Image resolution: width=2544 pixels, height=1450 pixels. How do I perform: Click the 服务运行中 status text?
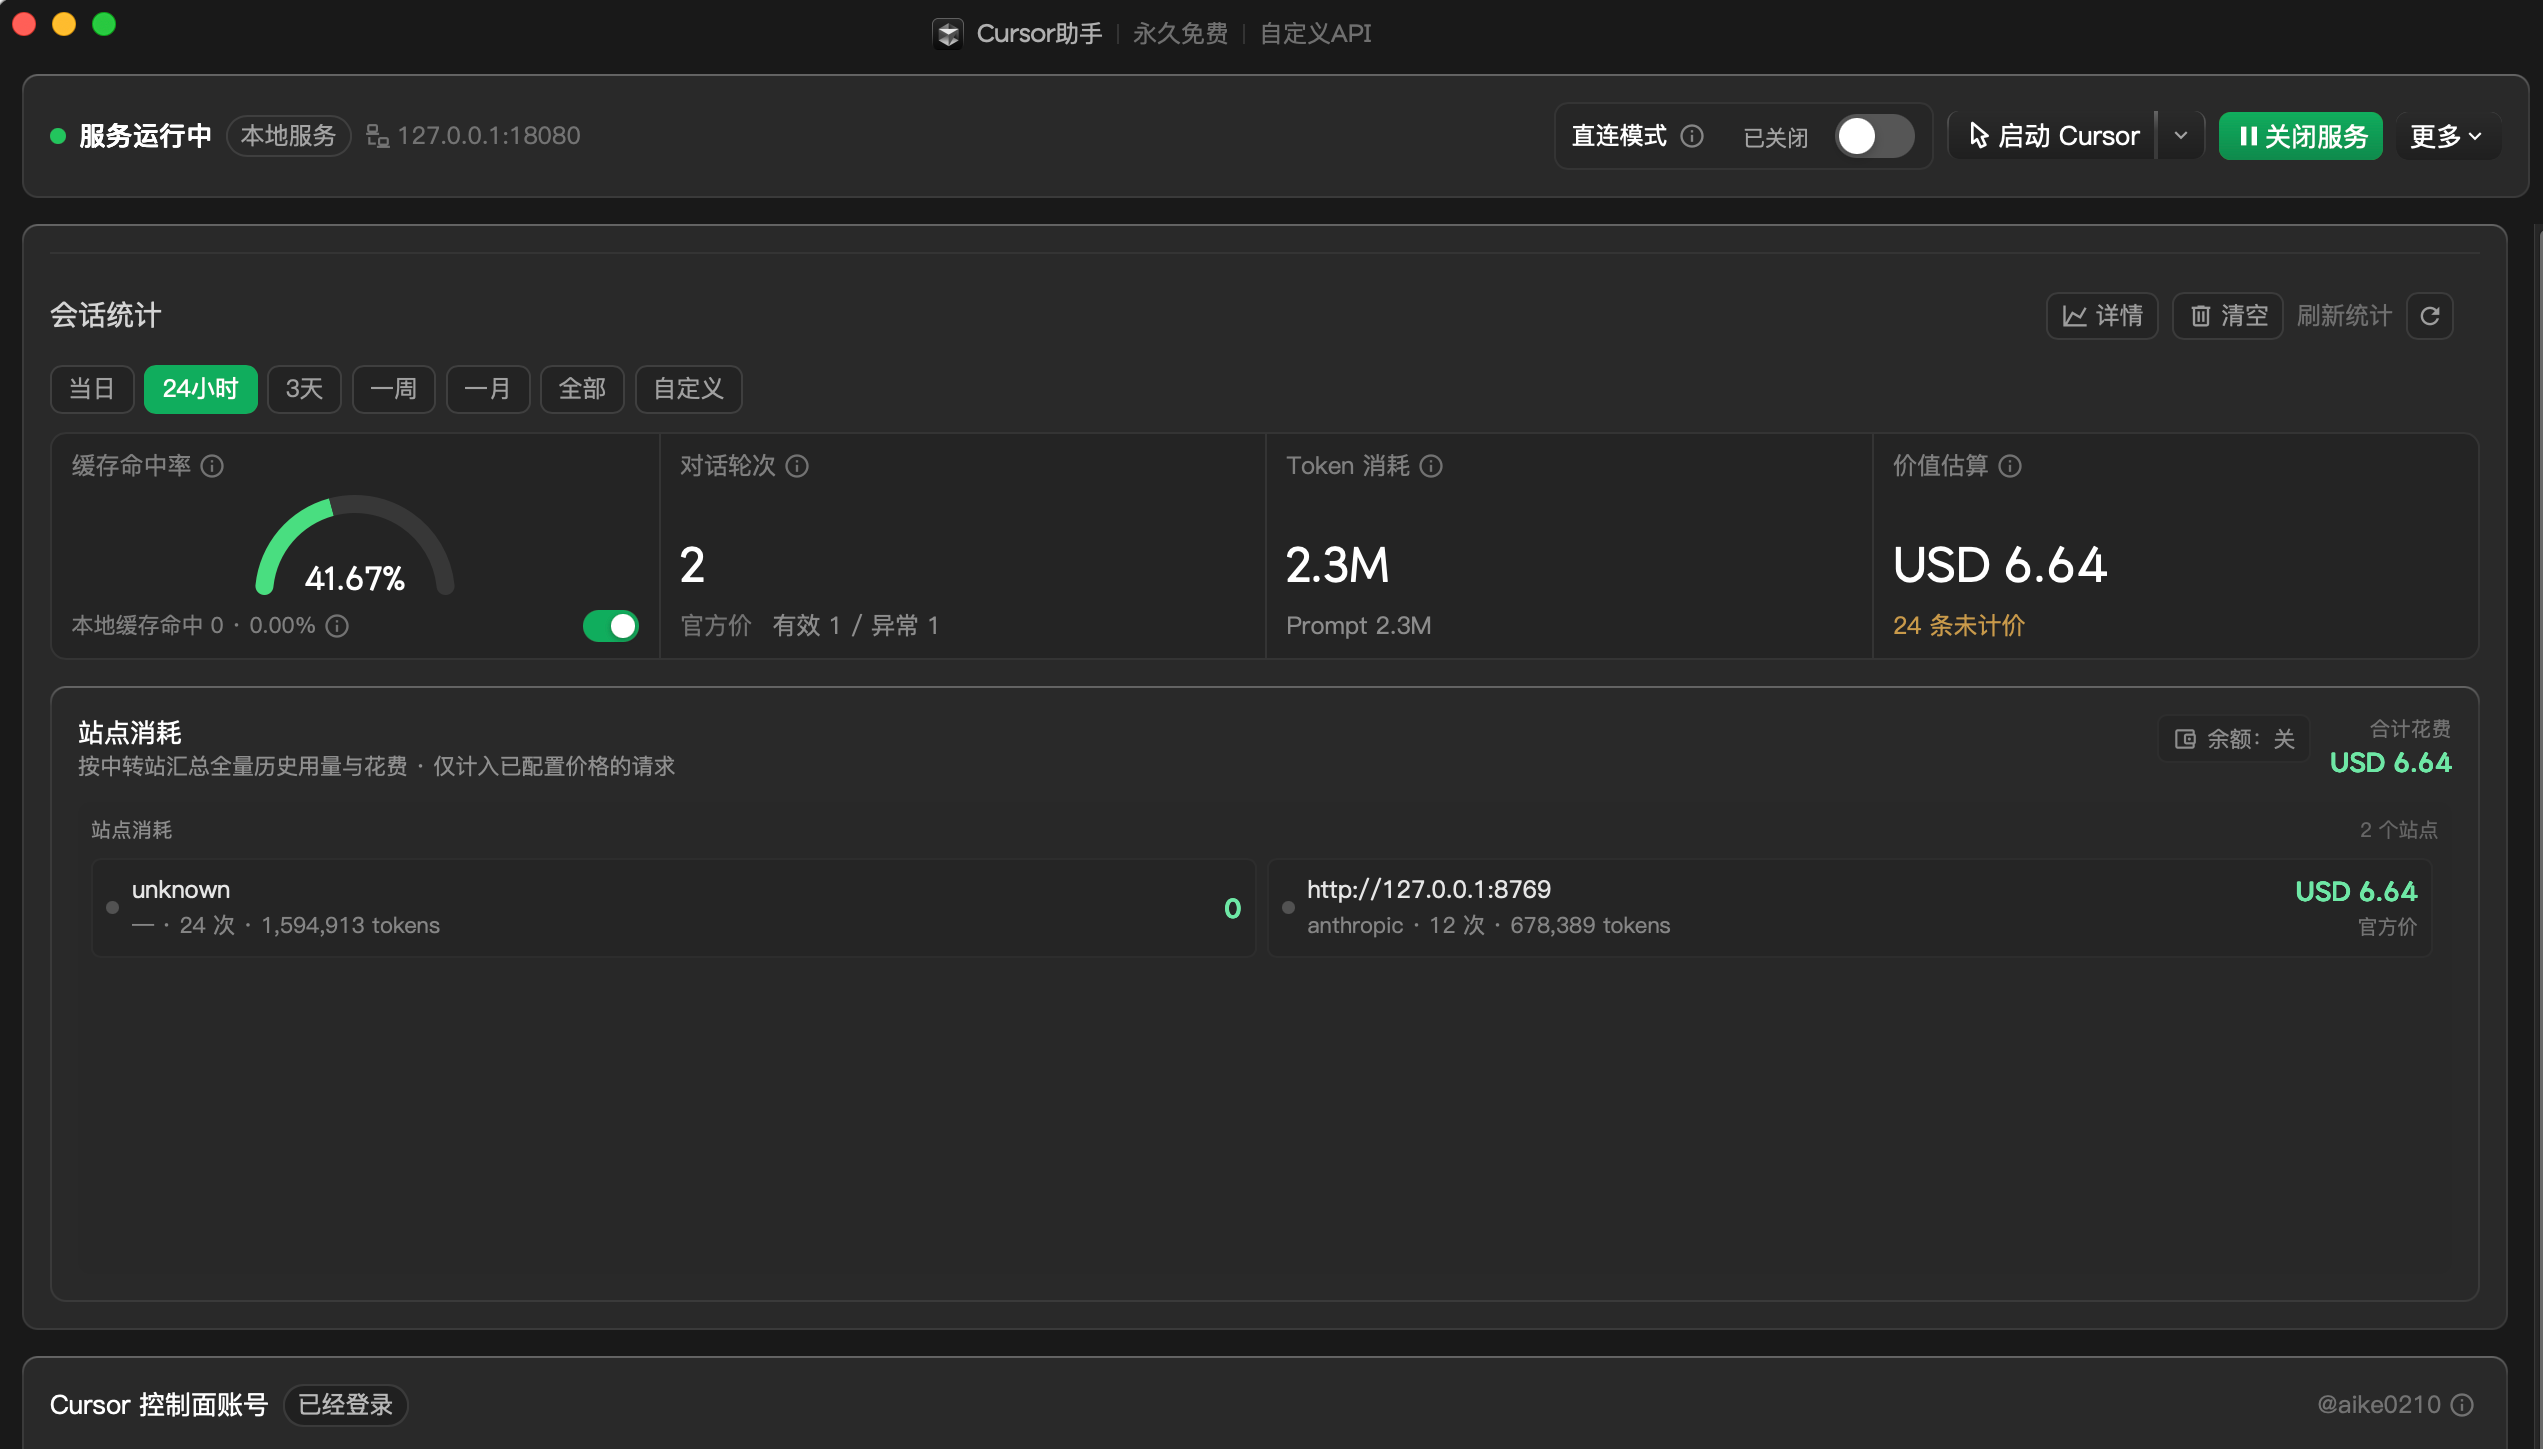(145, 136)
